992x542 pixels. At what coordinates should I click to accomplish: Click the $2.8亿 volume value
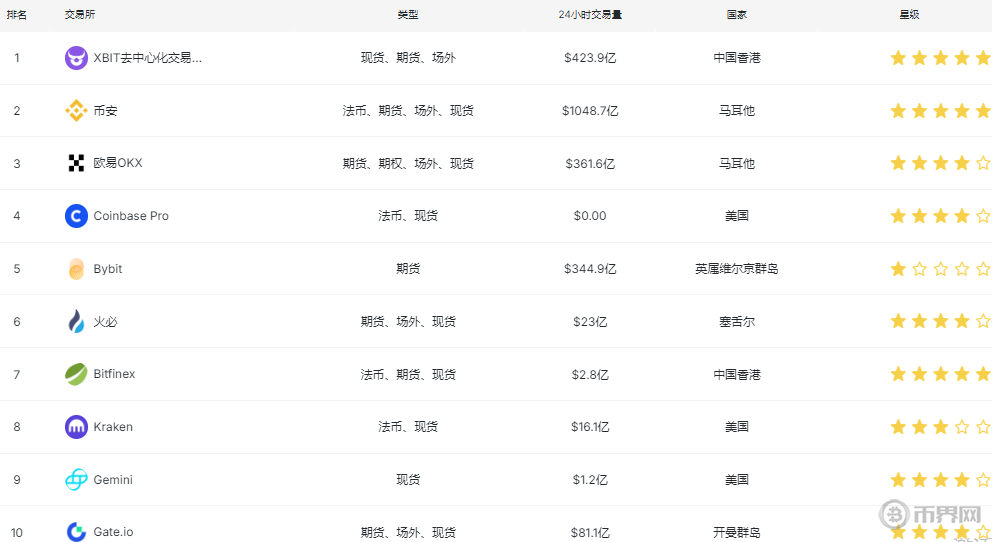(590, 374)
